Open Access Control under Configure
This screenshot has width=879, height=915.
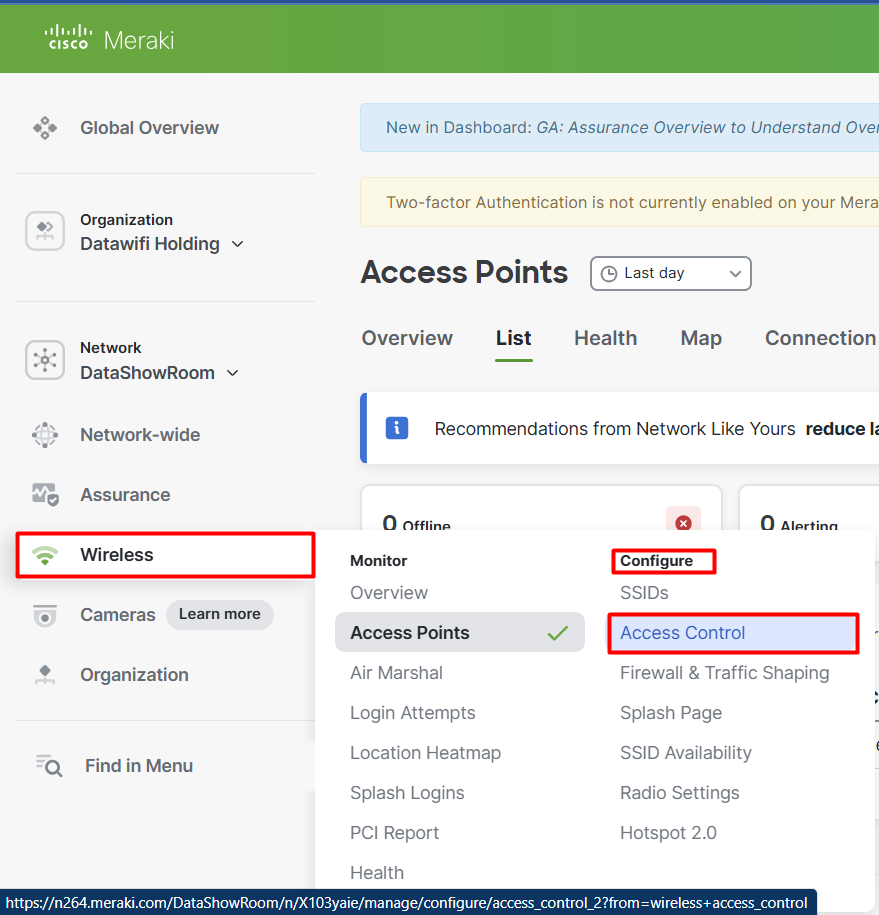point(733,633)
